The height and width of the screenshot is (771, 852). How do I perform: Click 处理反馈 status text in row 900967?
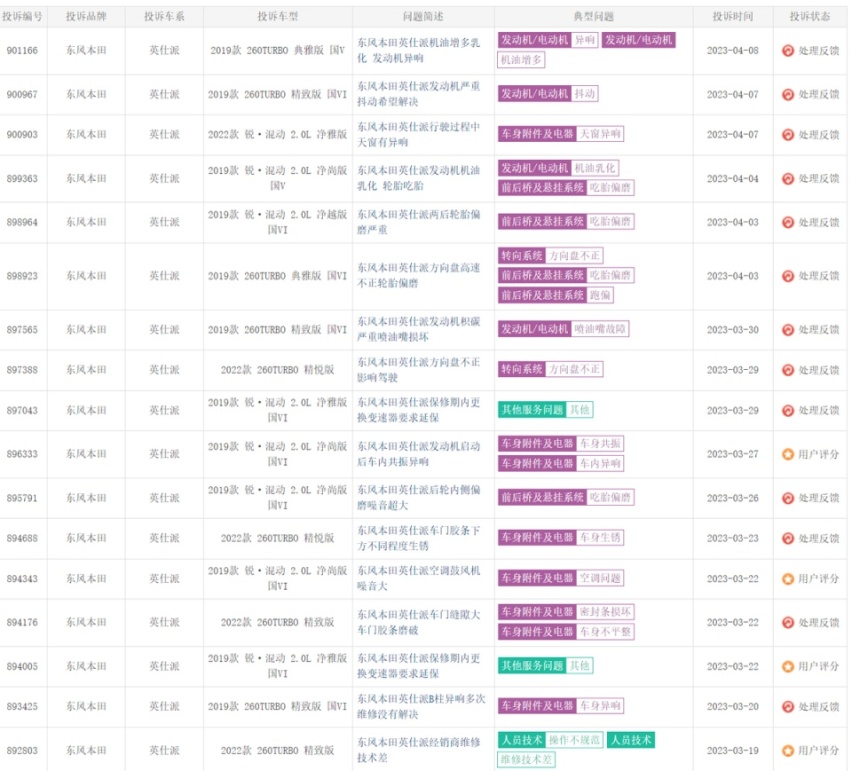click(x=819, y=94)
